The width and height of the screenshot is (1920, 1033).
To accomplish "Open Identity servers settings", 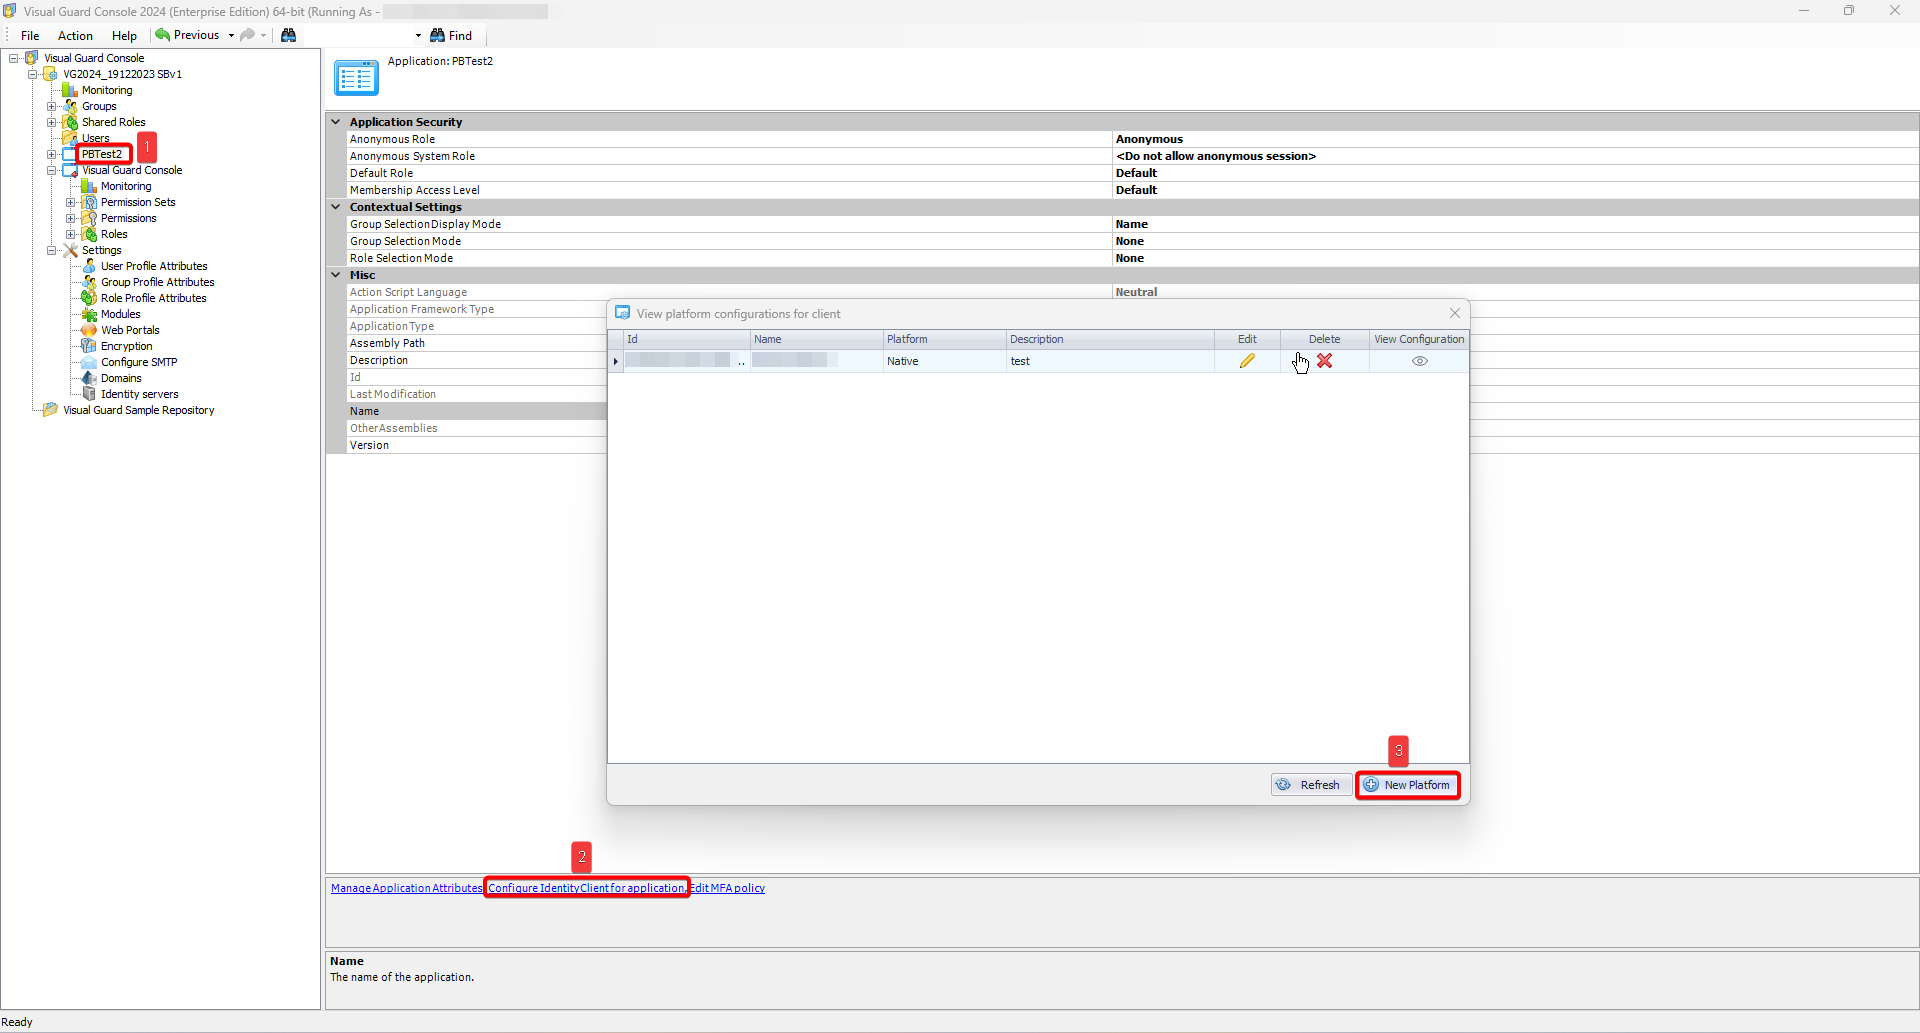I will pyautogui.click(x=137, y=393).
